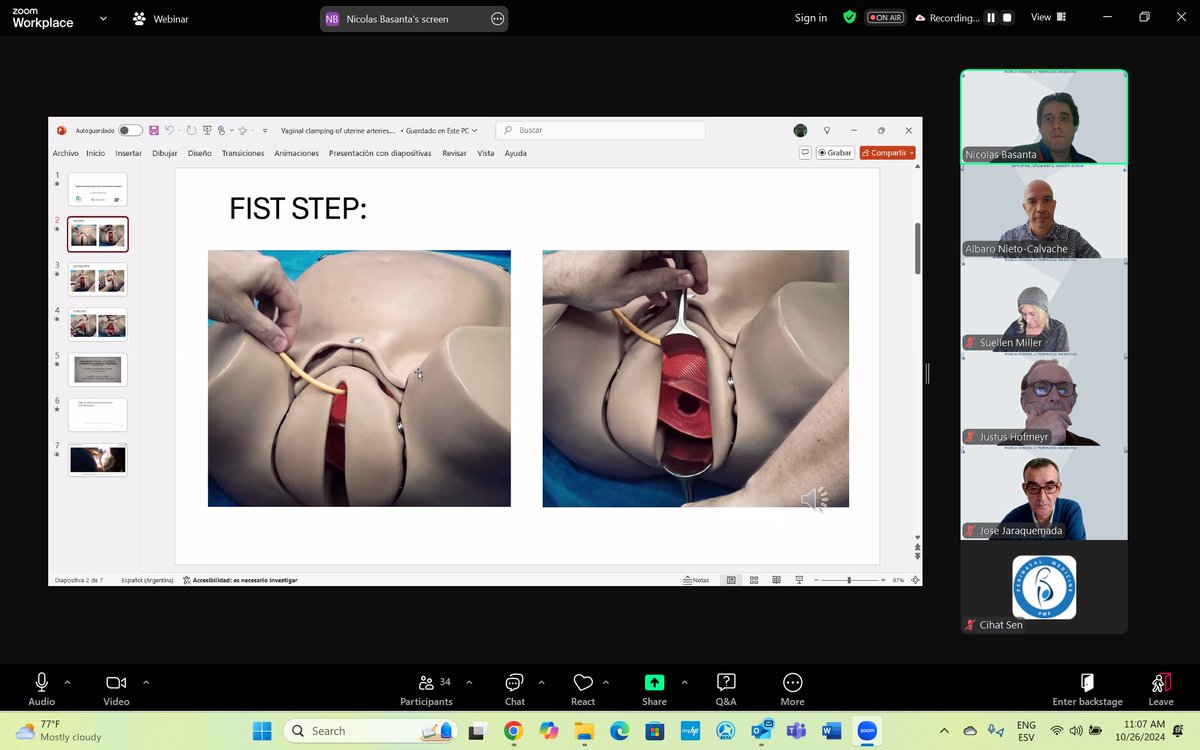Toggle Notas pane in status bar

point(696,580)
